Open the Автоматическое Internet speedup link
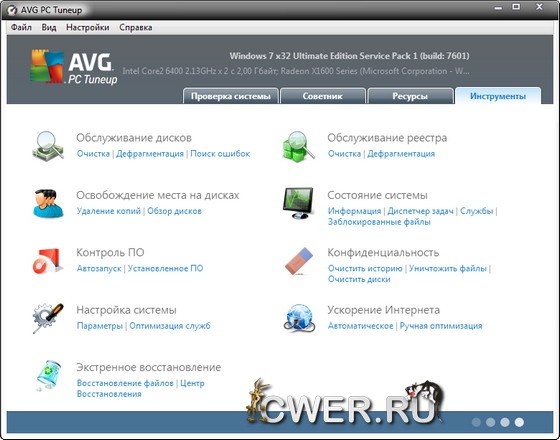Image resolution: width=560 pixels, height=440 pixels. click(360, 326)
